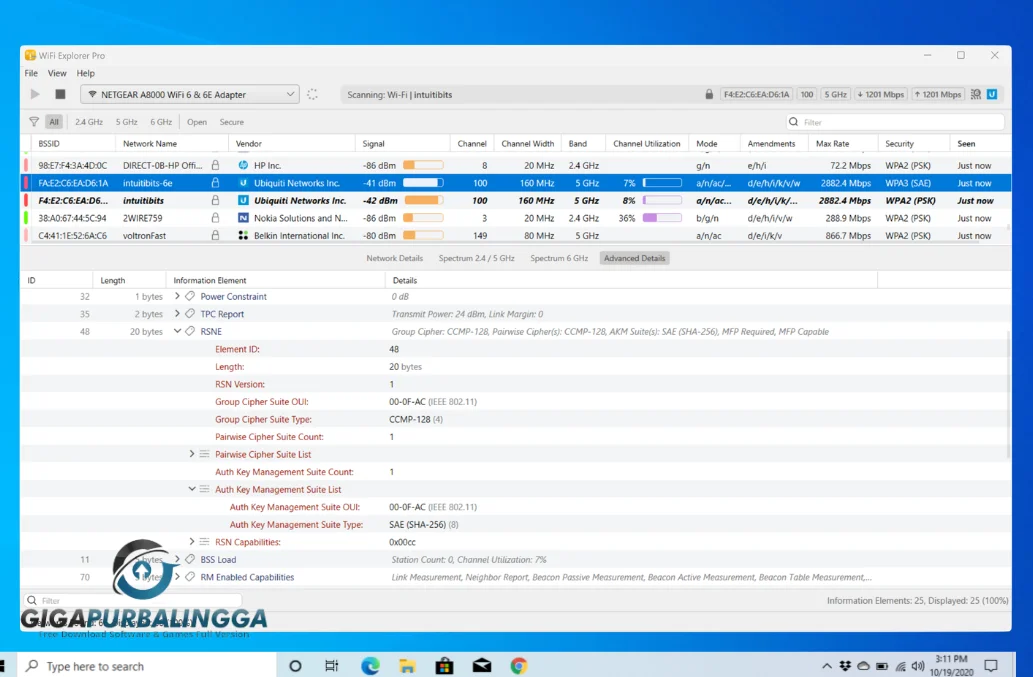Click the upload 1201 Mbps rate badge
Viewport: 1033px width, 677px height.
pyautogui.click(x=937, y=94)
